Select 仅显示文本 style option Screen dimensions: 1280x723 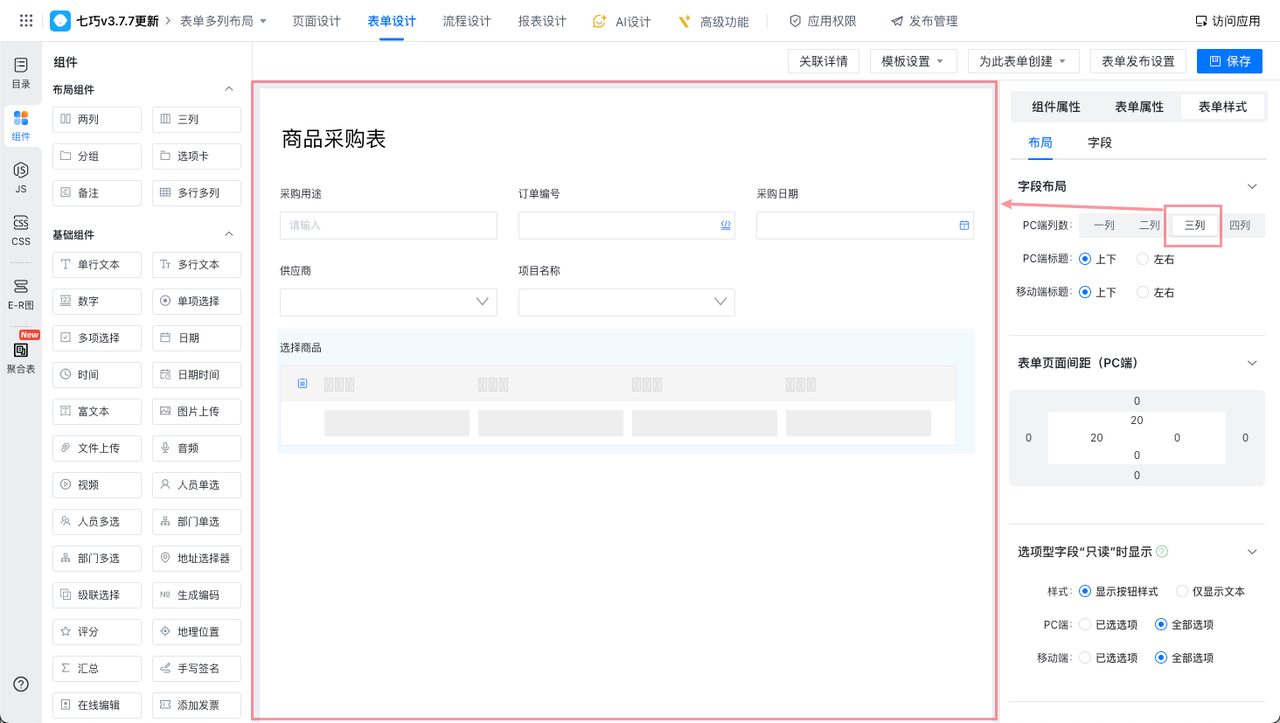pos(1183,591)
